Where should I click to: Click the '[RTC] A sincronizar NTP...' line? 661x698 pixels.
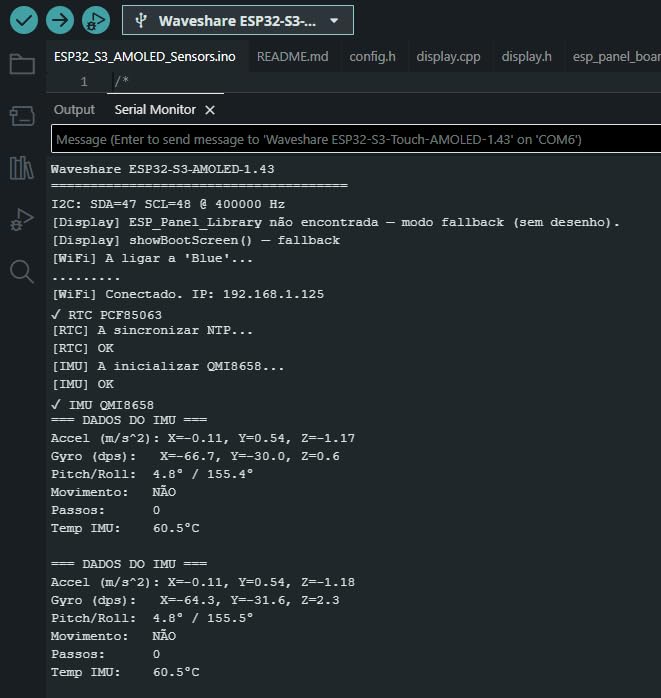pos(152,330)
